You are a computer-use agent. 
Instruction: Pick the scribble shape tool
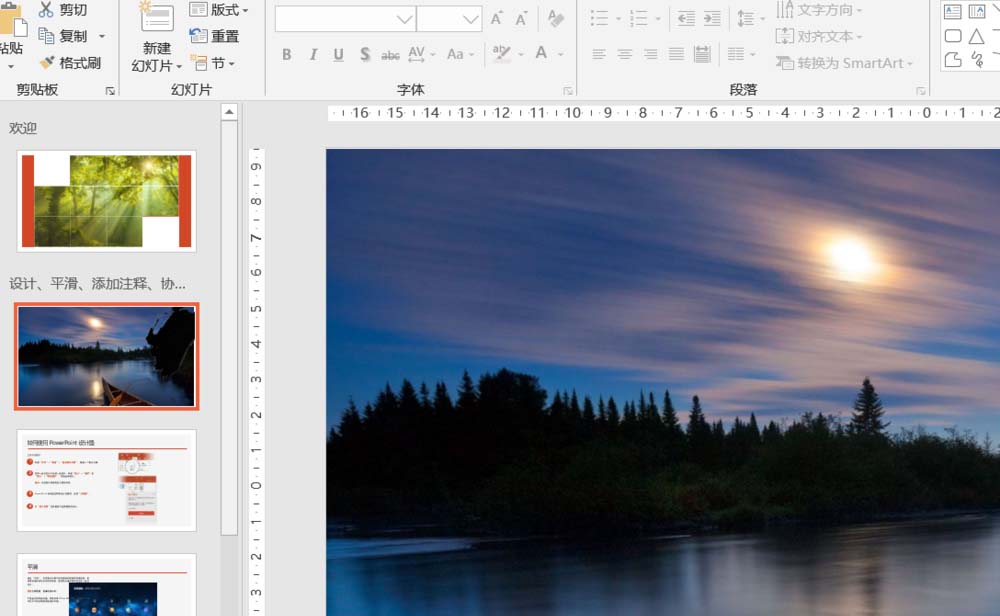(x=976, y=60)
